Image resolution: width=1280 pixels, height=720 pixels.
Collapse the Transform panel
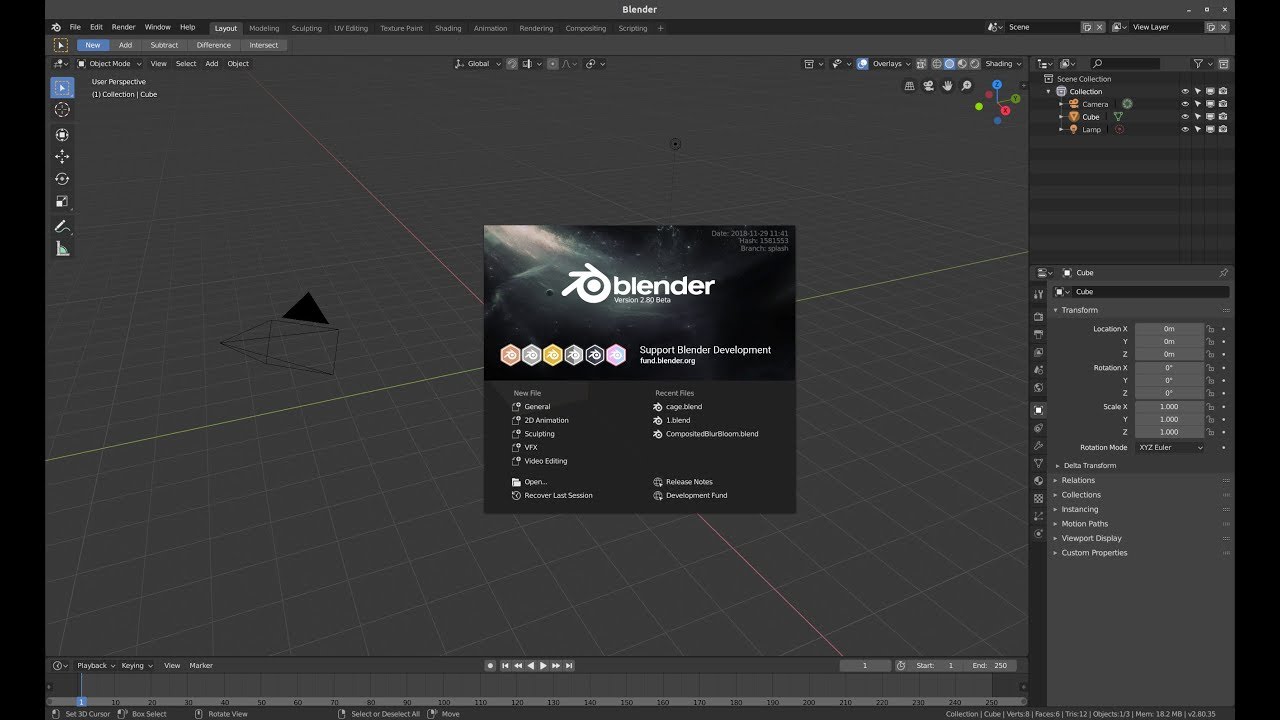[x=1079, y=310]
